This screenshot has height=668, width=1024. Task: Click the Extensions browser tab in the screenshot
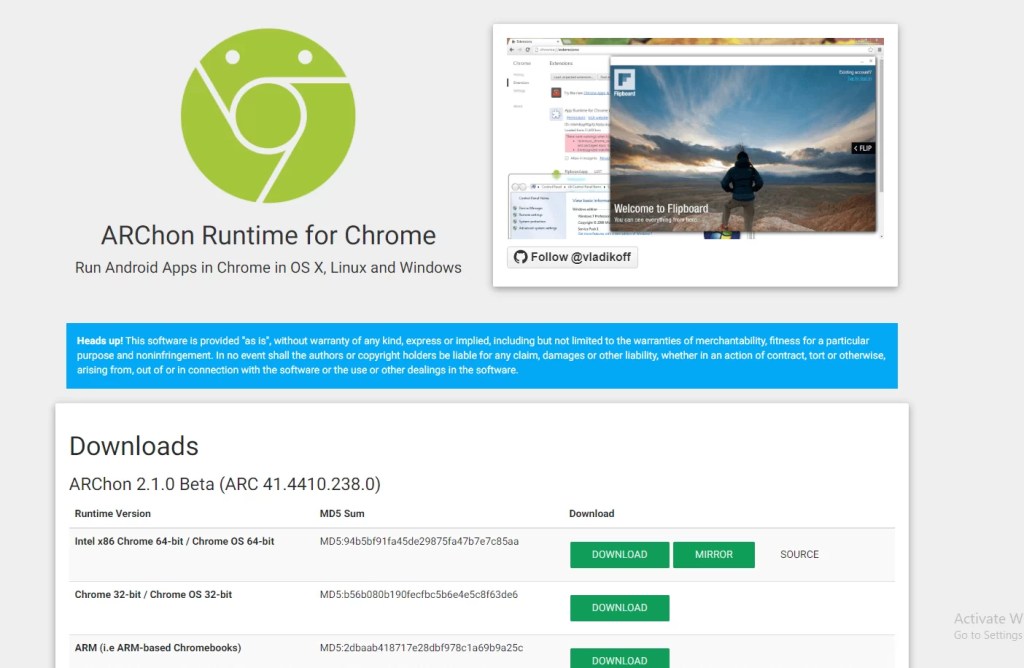521,41
